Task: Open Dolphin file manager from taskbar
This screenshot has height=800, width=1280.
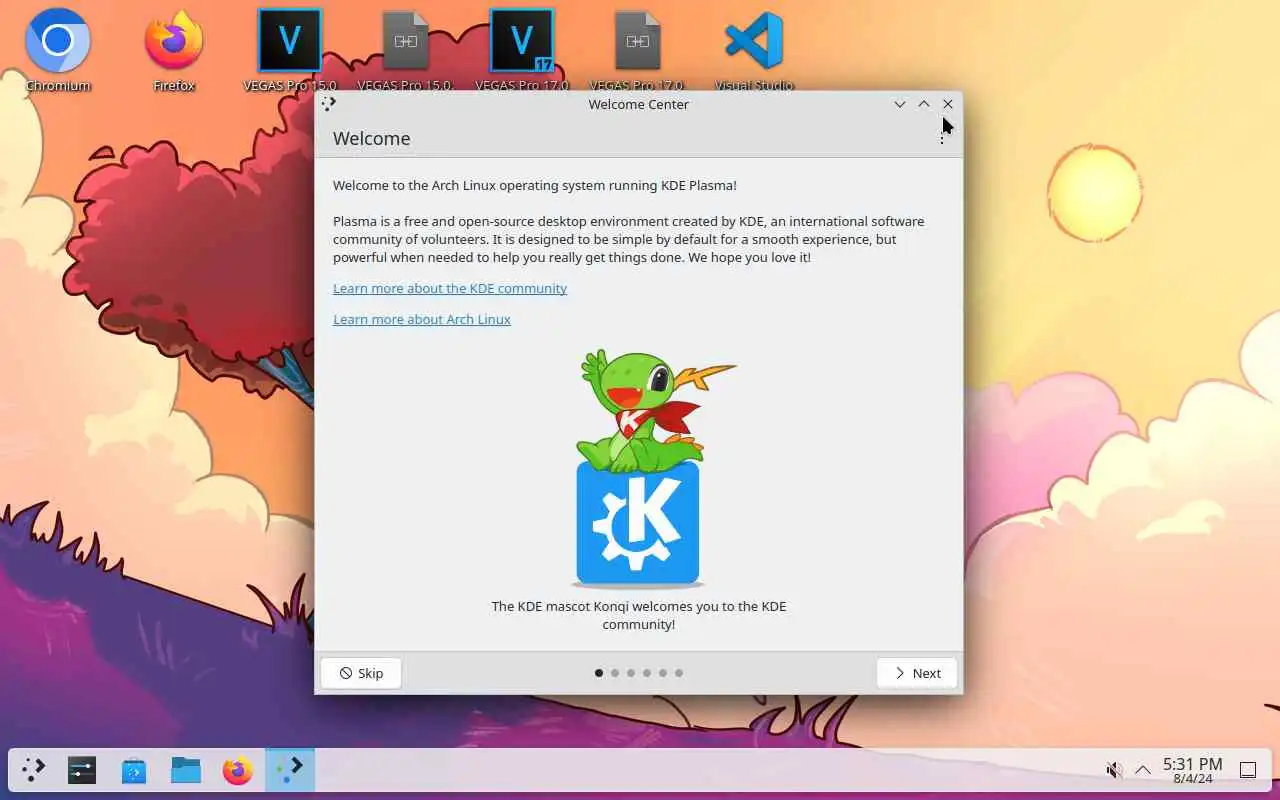Action: pyautogui.click(x=186, y=770)
